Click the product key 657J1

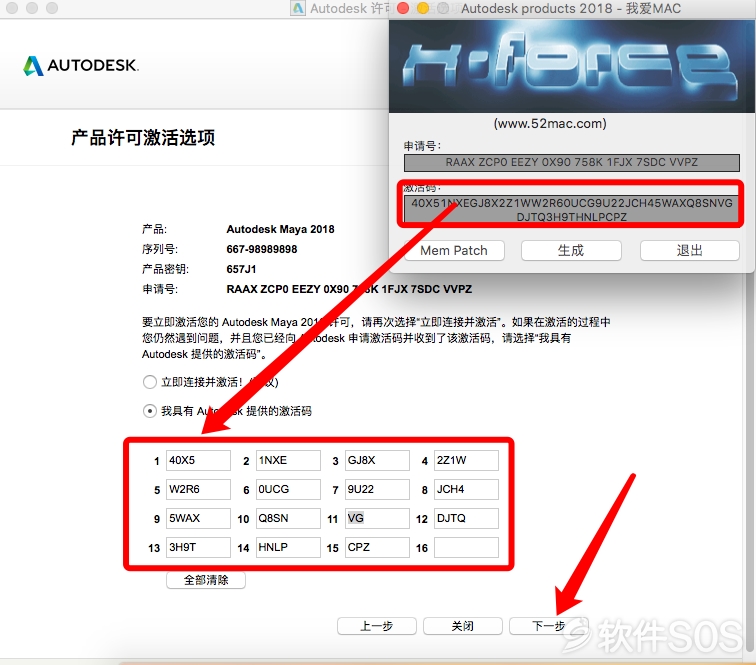tap(241, 269)
